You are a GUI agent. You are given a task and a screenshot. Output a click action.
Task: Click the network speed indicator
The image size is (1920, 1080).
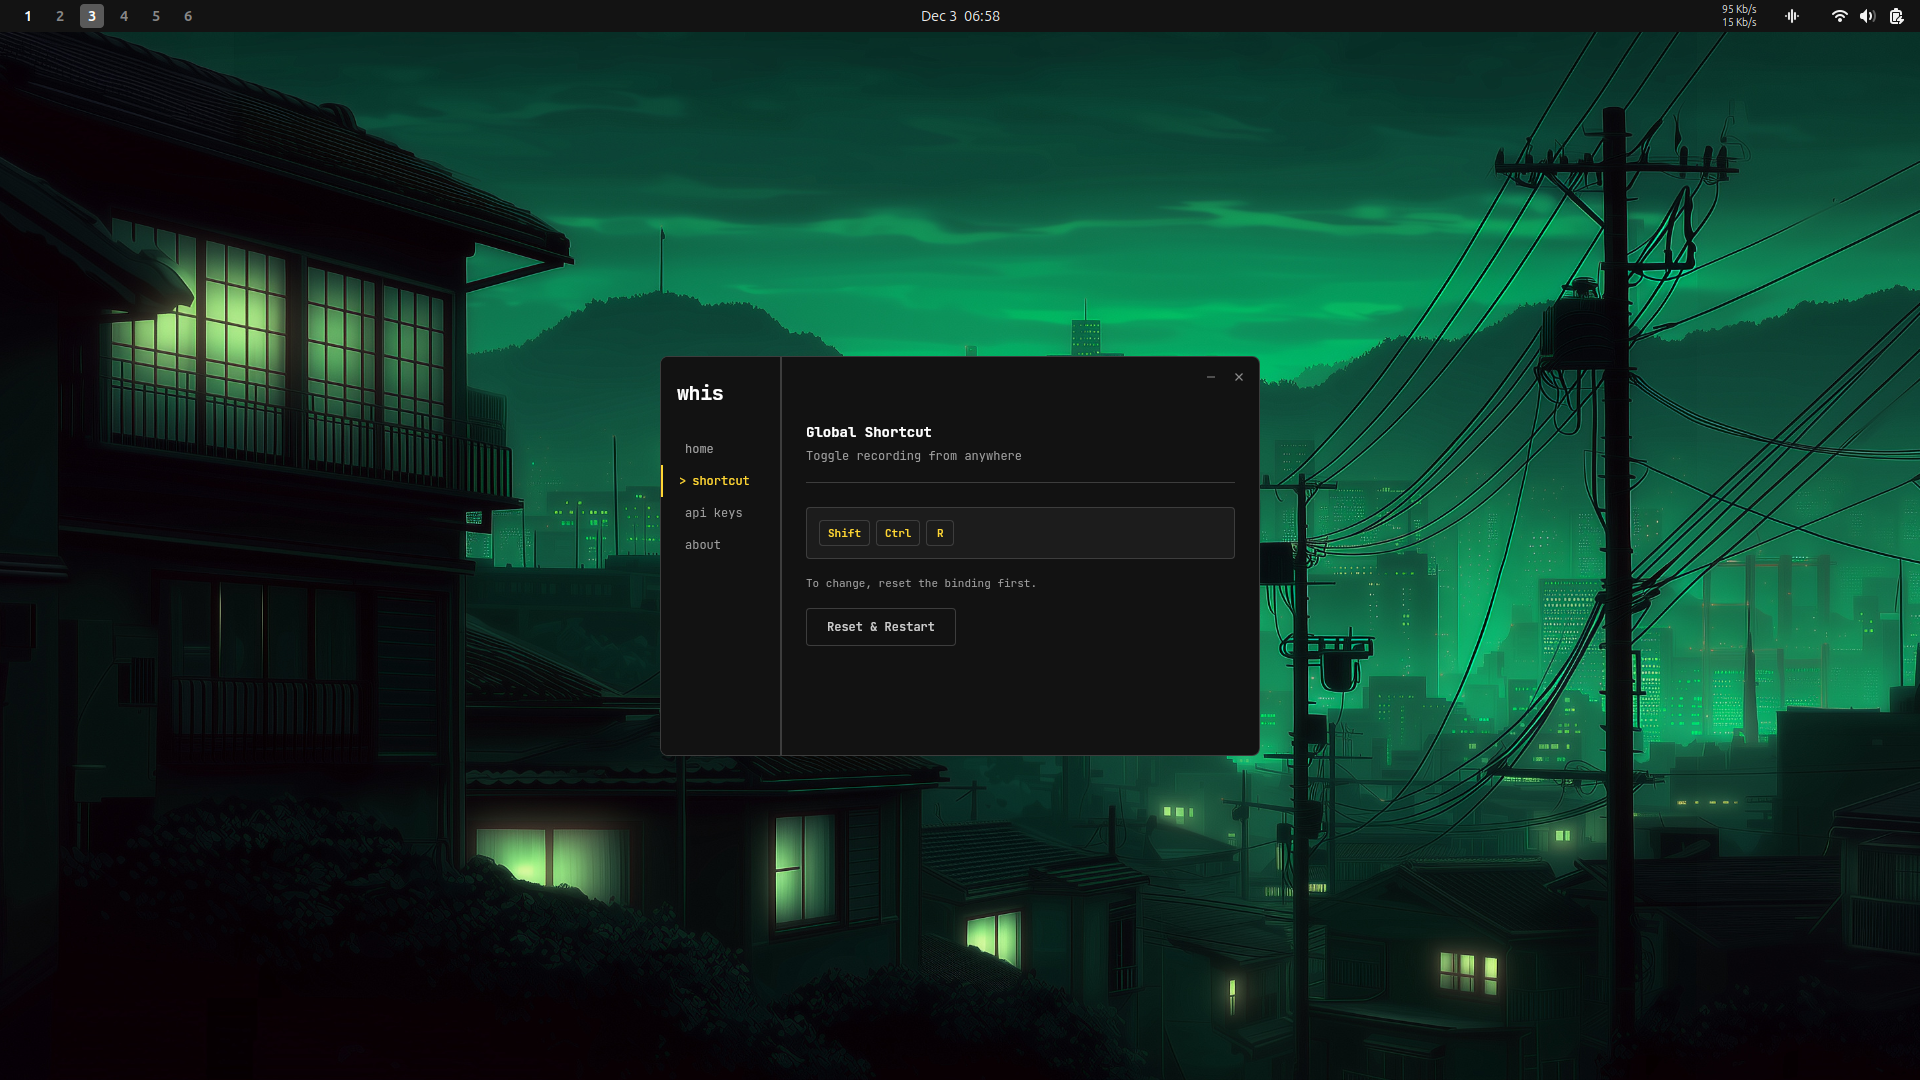coord(1737,16)
